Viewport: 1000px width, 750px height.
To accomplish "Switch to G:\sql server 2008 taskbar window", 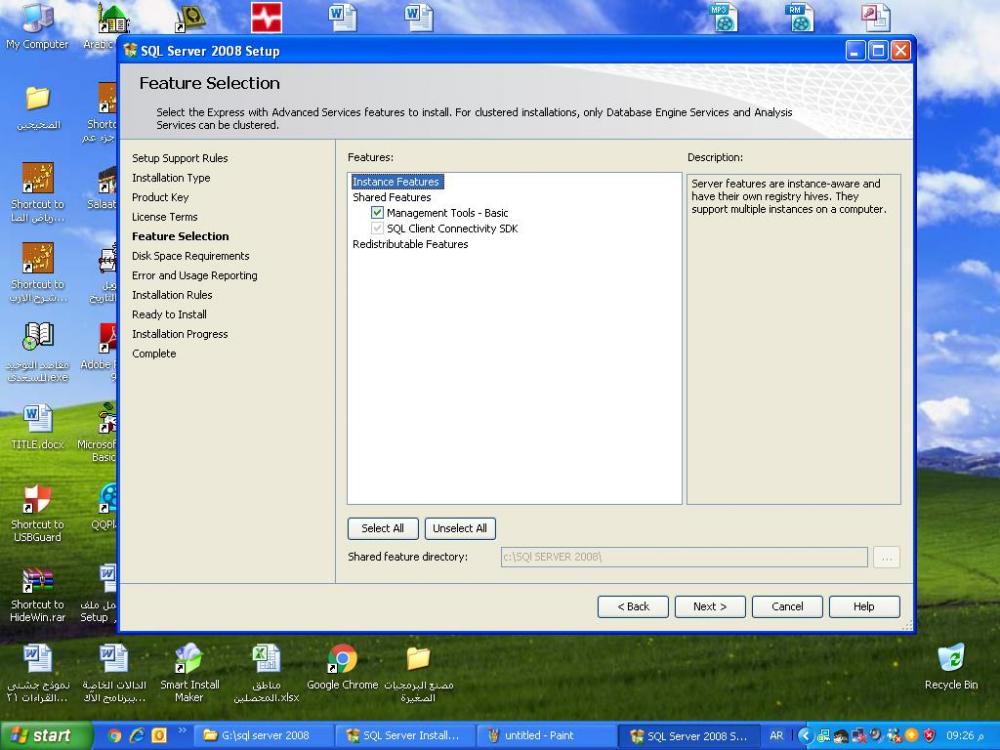I will pos(263,736).
